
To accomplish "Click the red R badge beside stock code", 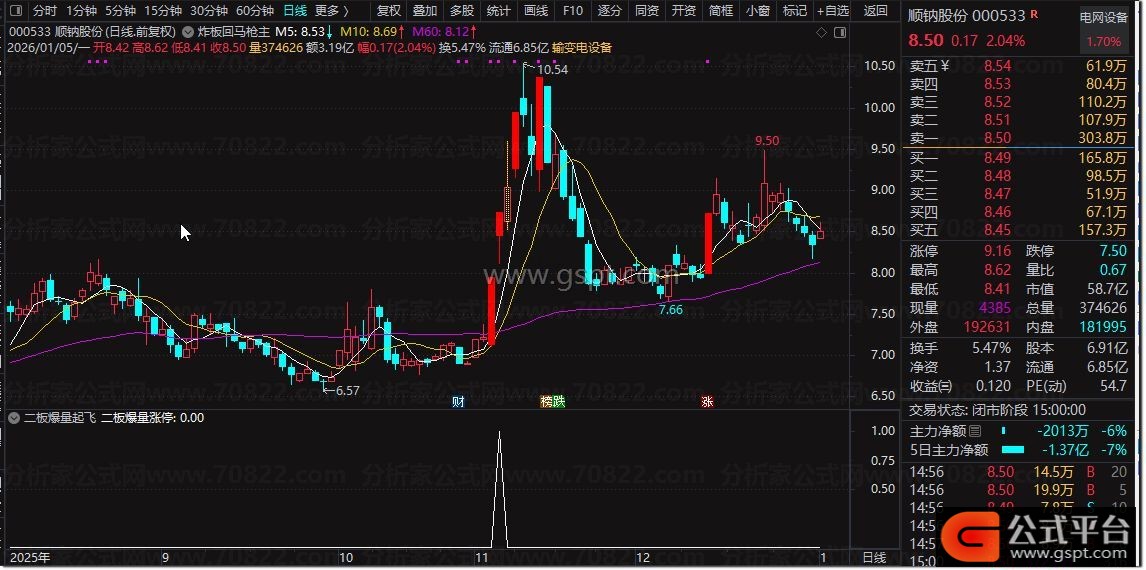I will point(1033,15).
